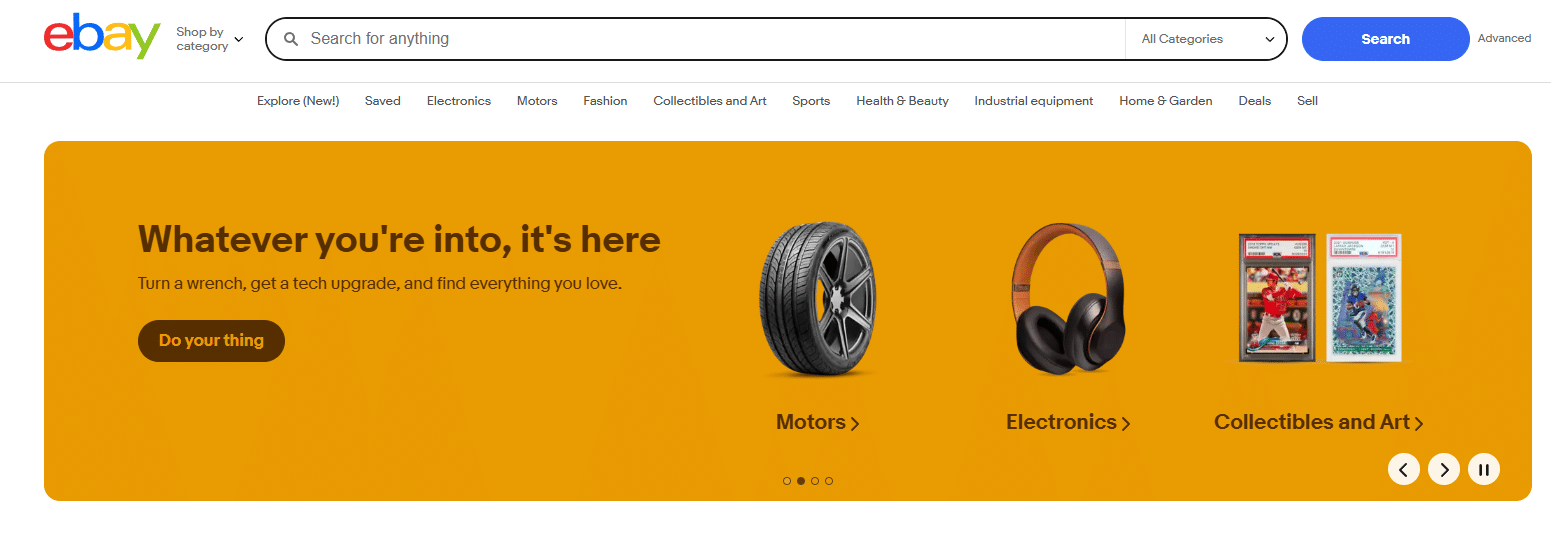Click the eBay logo
1551x536 pixels.
pyautogui.click(x=102, y=38)
